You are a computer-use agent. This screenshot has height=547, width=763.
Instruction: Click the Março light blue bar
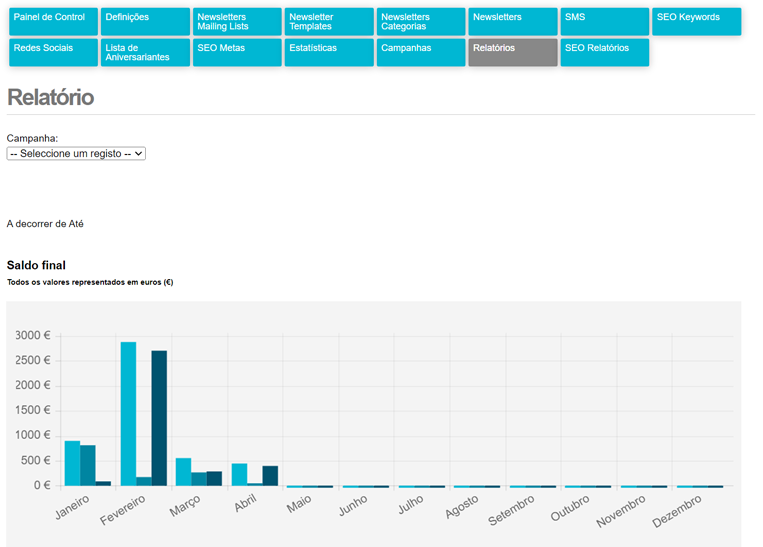pos(183,472)
